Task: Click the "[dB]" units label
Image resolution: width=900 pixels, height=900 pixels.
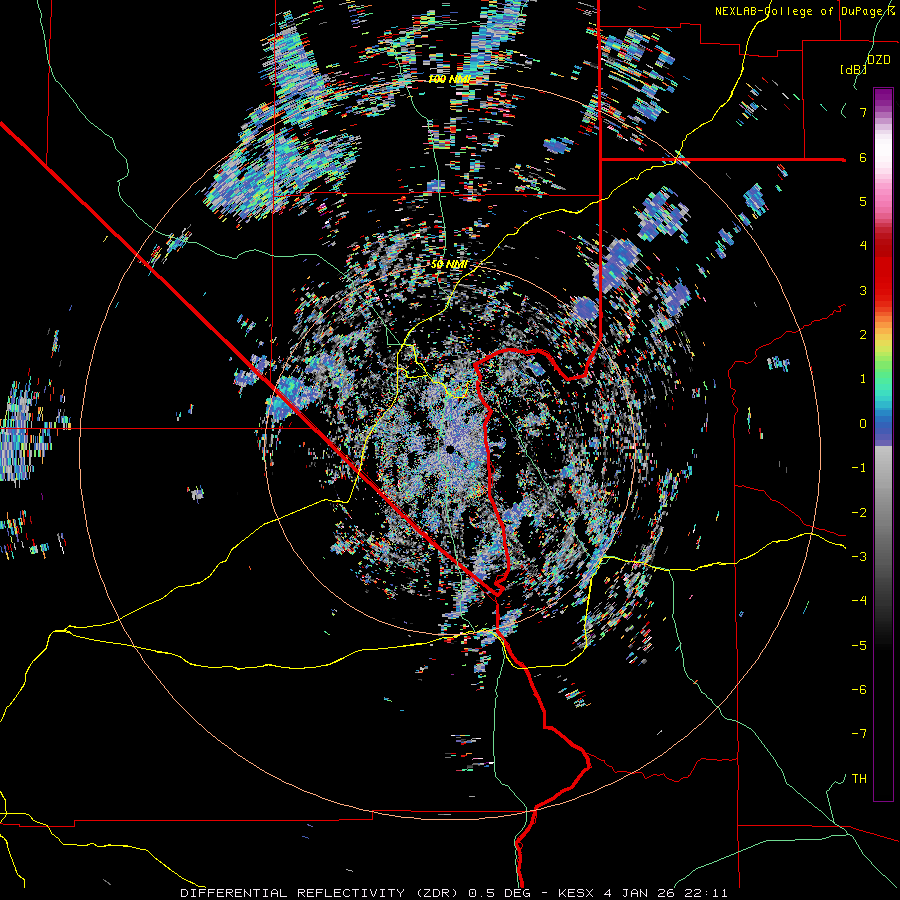Action: (853, 69)
